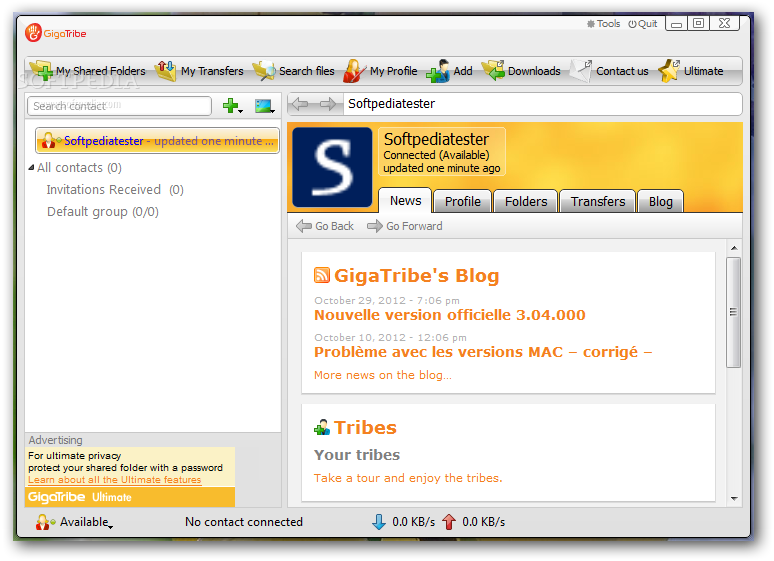Image resolution: width=774 pixels, height=561 pixels.
Task: Open My Transfers from toolbar
Action: (199, 71)
